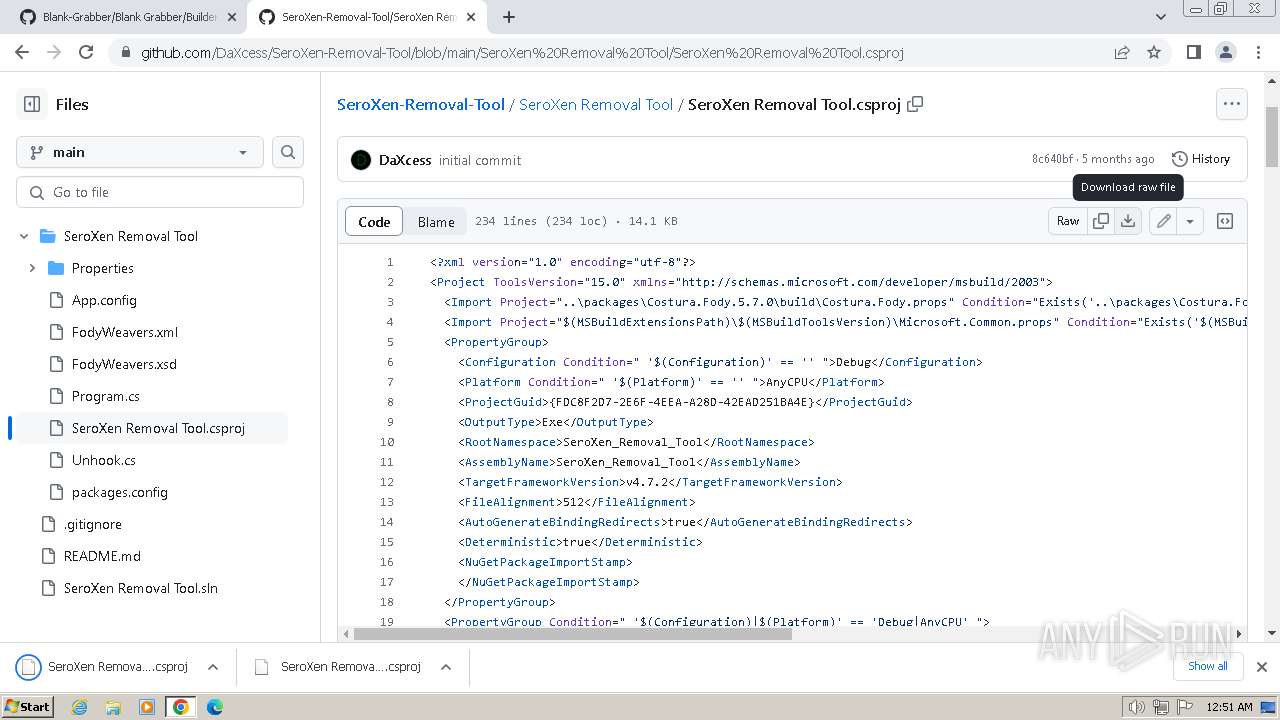Open DaXcess author profile link
The height and width of the screenshot is (720, 1280).
(x=405, y=160)
